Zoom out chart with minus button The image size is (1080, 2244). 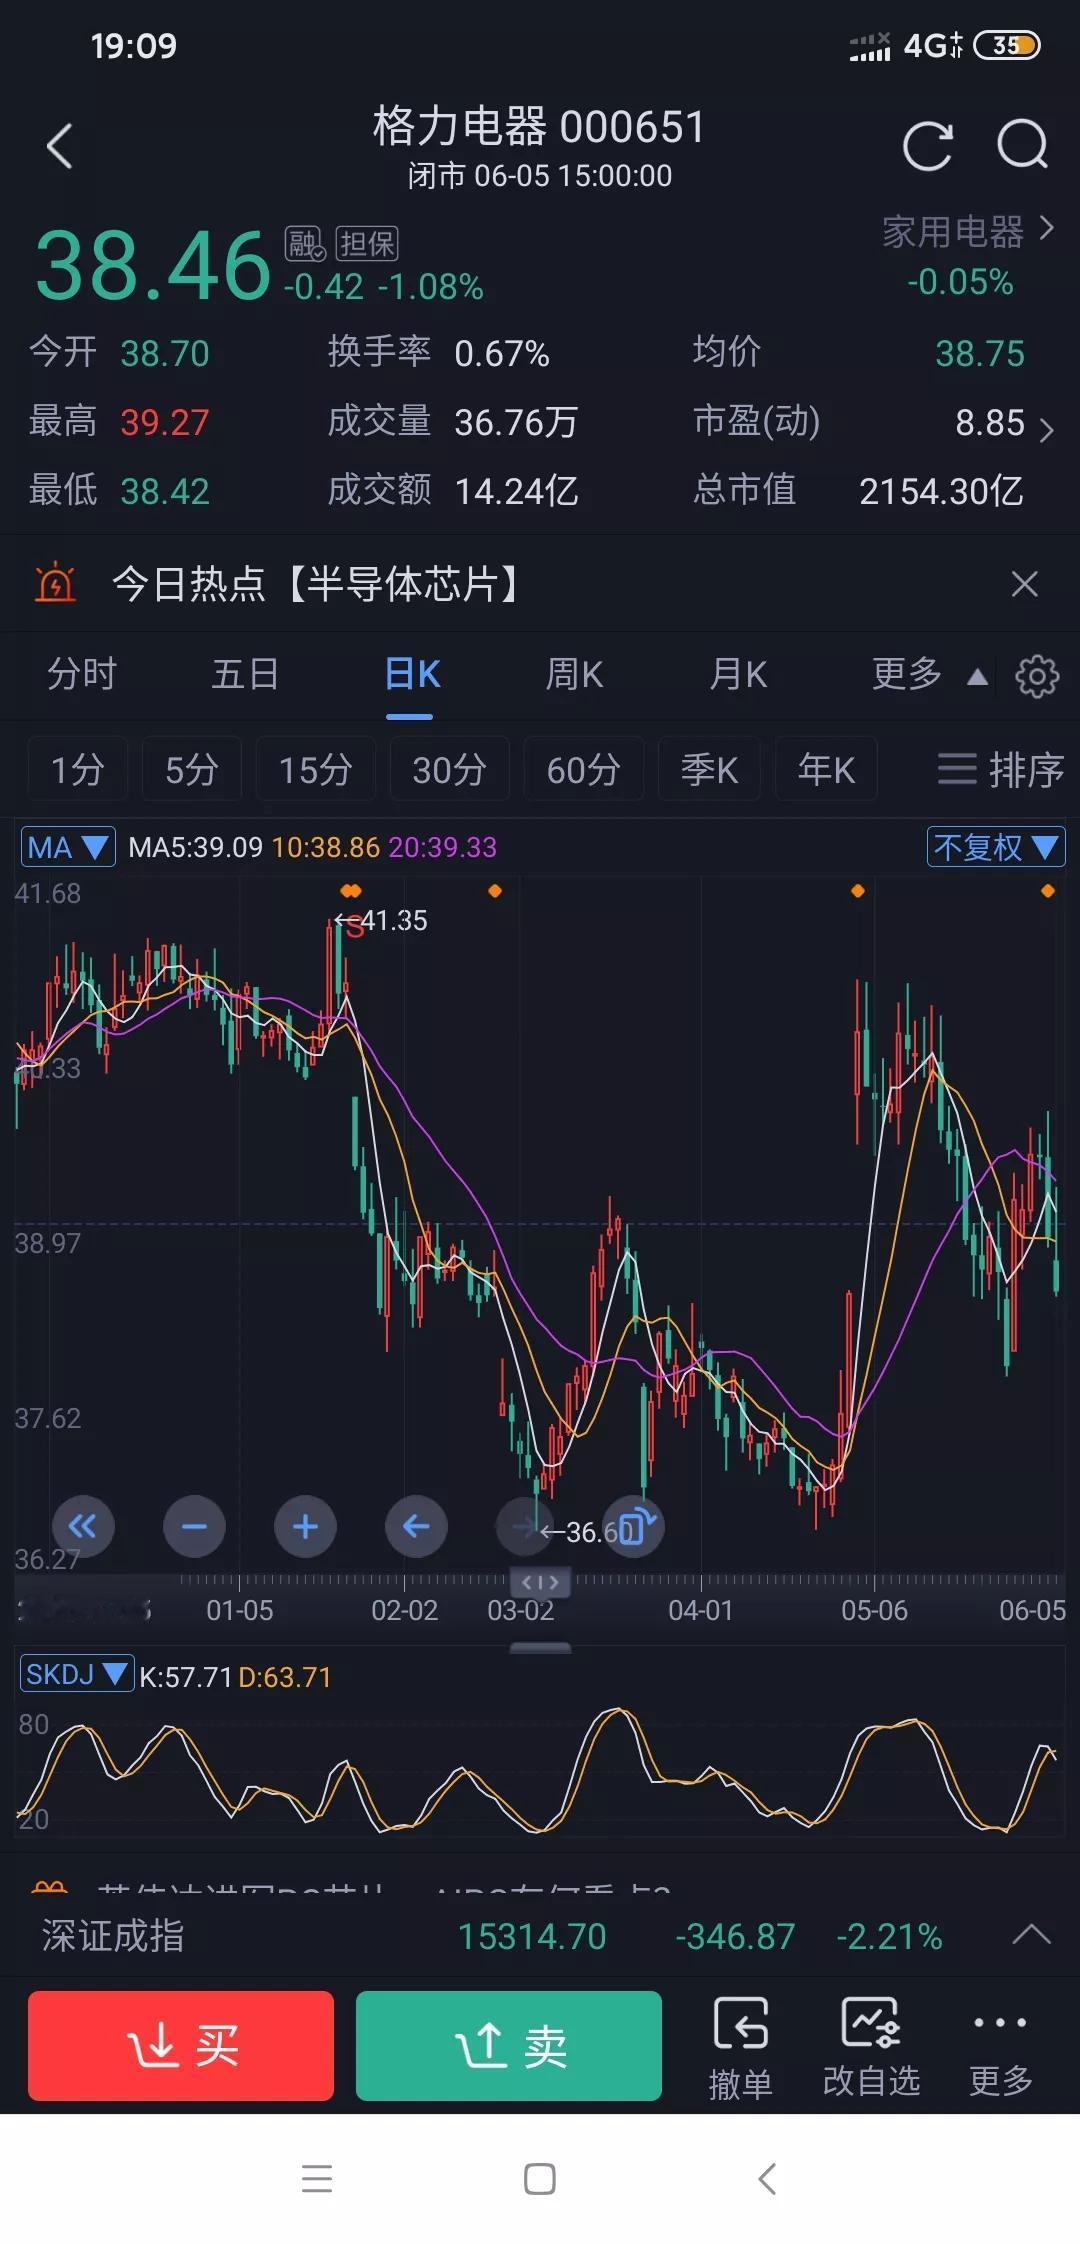[x=194, y=1526]
